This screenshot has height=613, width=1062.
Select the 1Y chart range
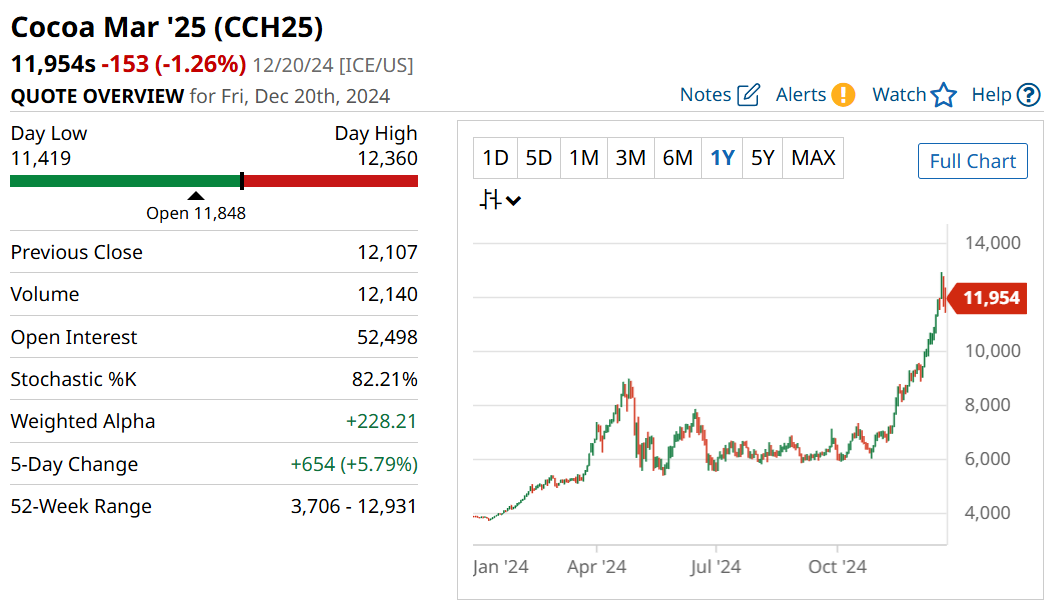click(722, 158)
